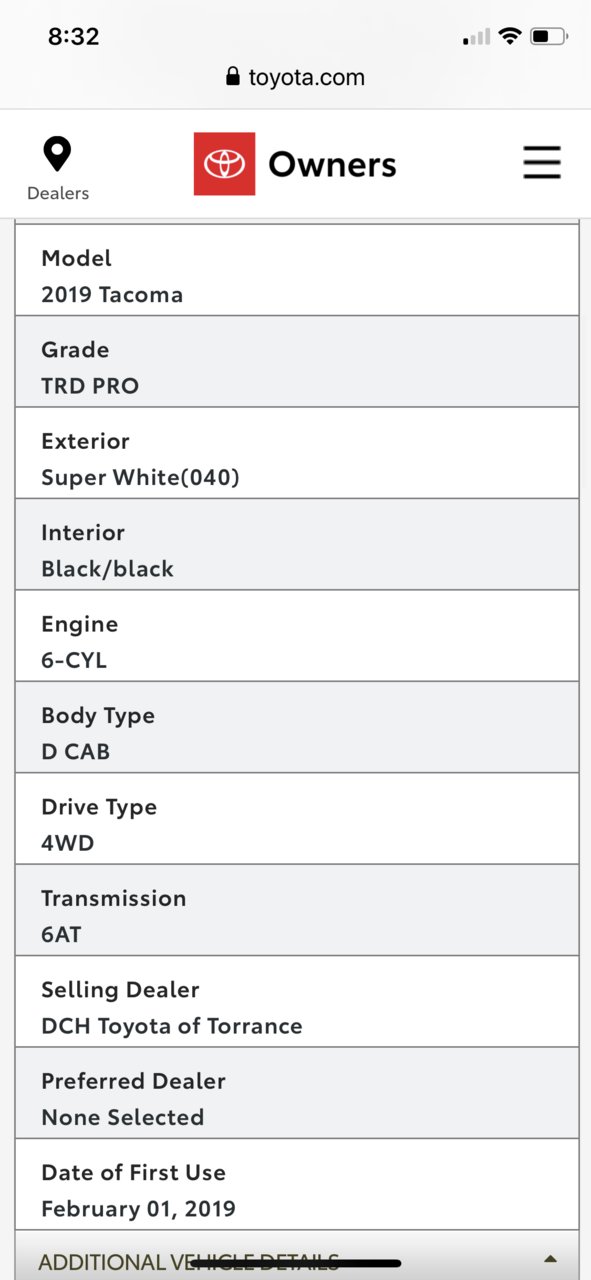Open the hamburger menu icon
Screen dimensions: 591x1280
pyautogui.click(x=541, y=163)
